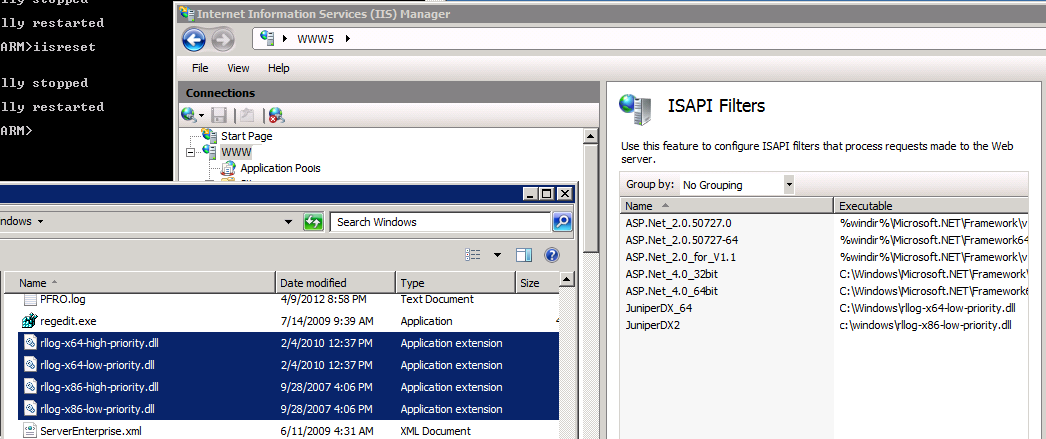The height and width of the screenshot is (439, 1046).
Task: Open the View menu
Action: click(x=238, y=68)
